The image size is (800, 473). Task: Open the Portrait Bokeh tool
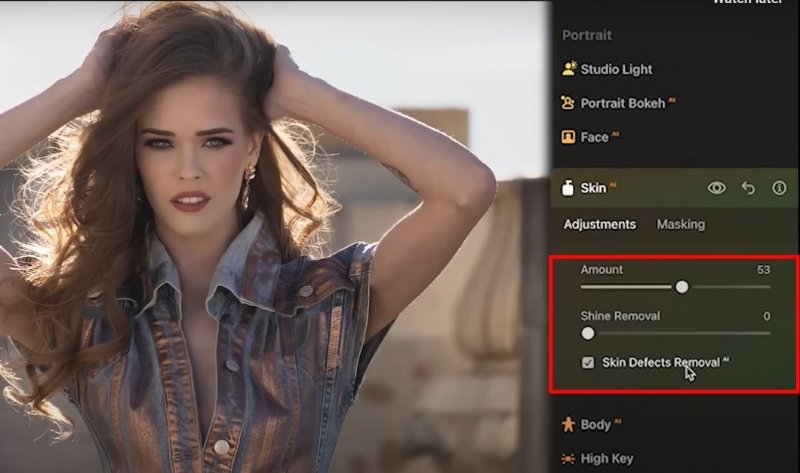click(x=618, y=103)
